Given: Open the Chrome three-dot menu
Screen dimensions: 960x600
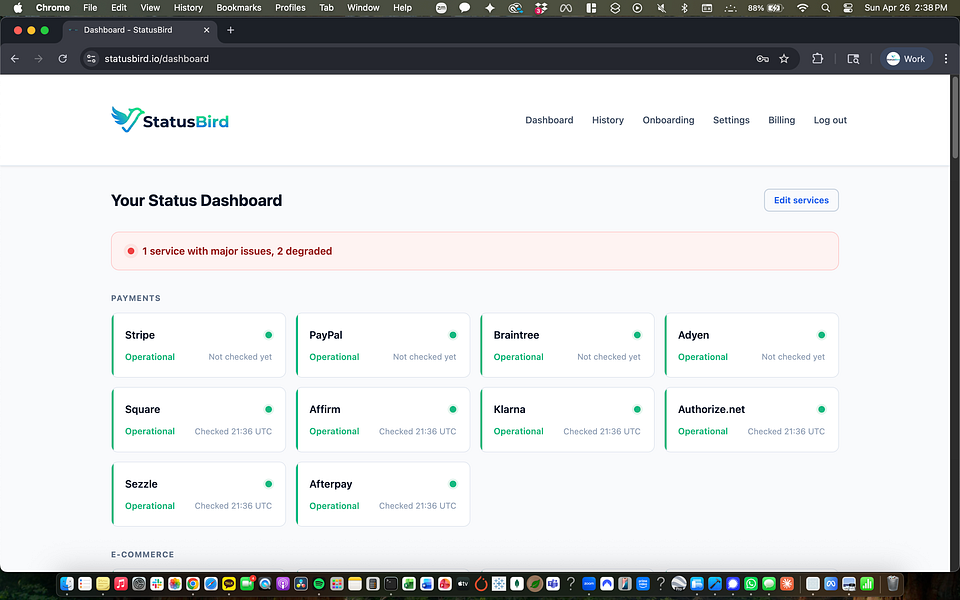Looking at the screenshot, I should click(946, 59).
